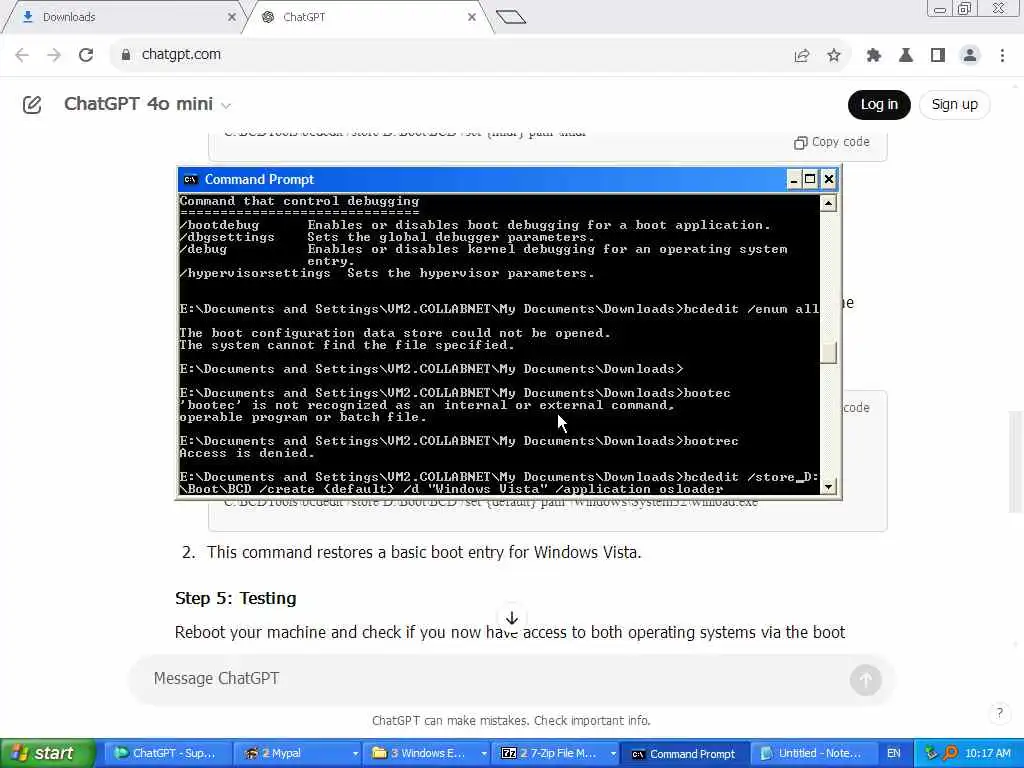Click the address bar URL chatgpt.com

pos(182,55)
